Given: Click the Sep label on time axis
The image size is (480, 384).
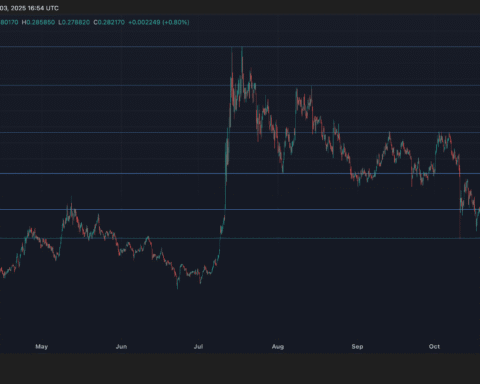Looking at the screenshot, I should (x=357, y=347).
